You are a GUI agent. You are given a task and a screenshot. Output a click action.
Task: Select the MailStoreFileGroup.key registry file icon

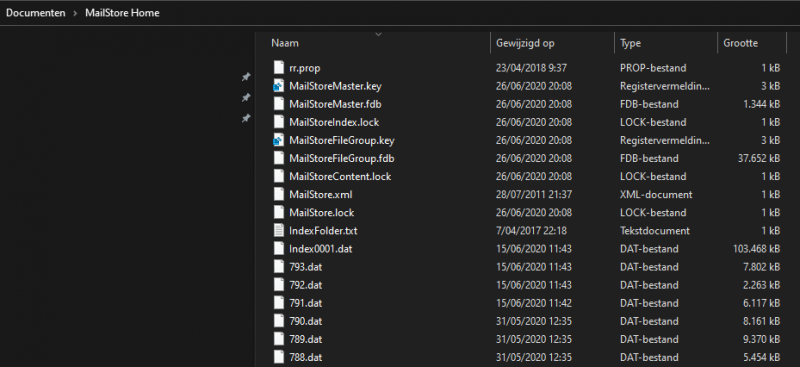pyautogui.click(x=278, y=140)
